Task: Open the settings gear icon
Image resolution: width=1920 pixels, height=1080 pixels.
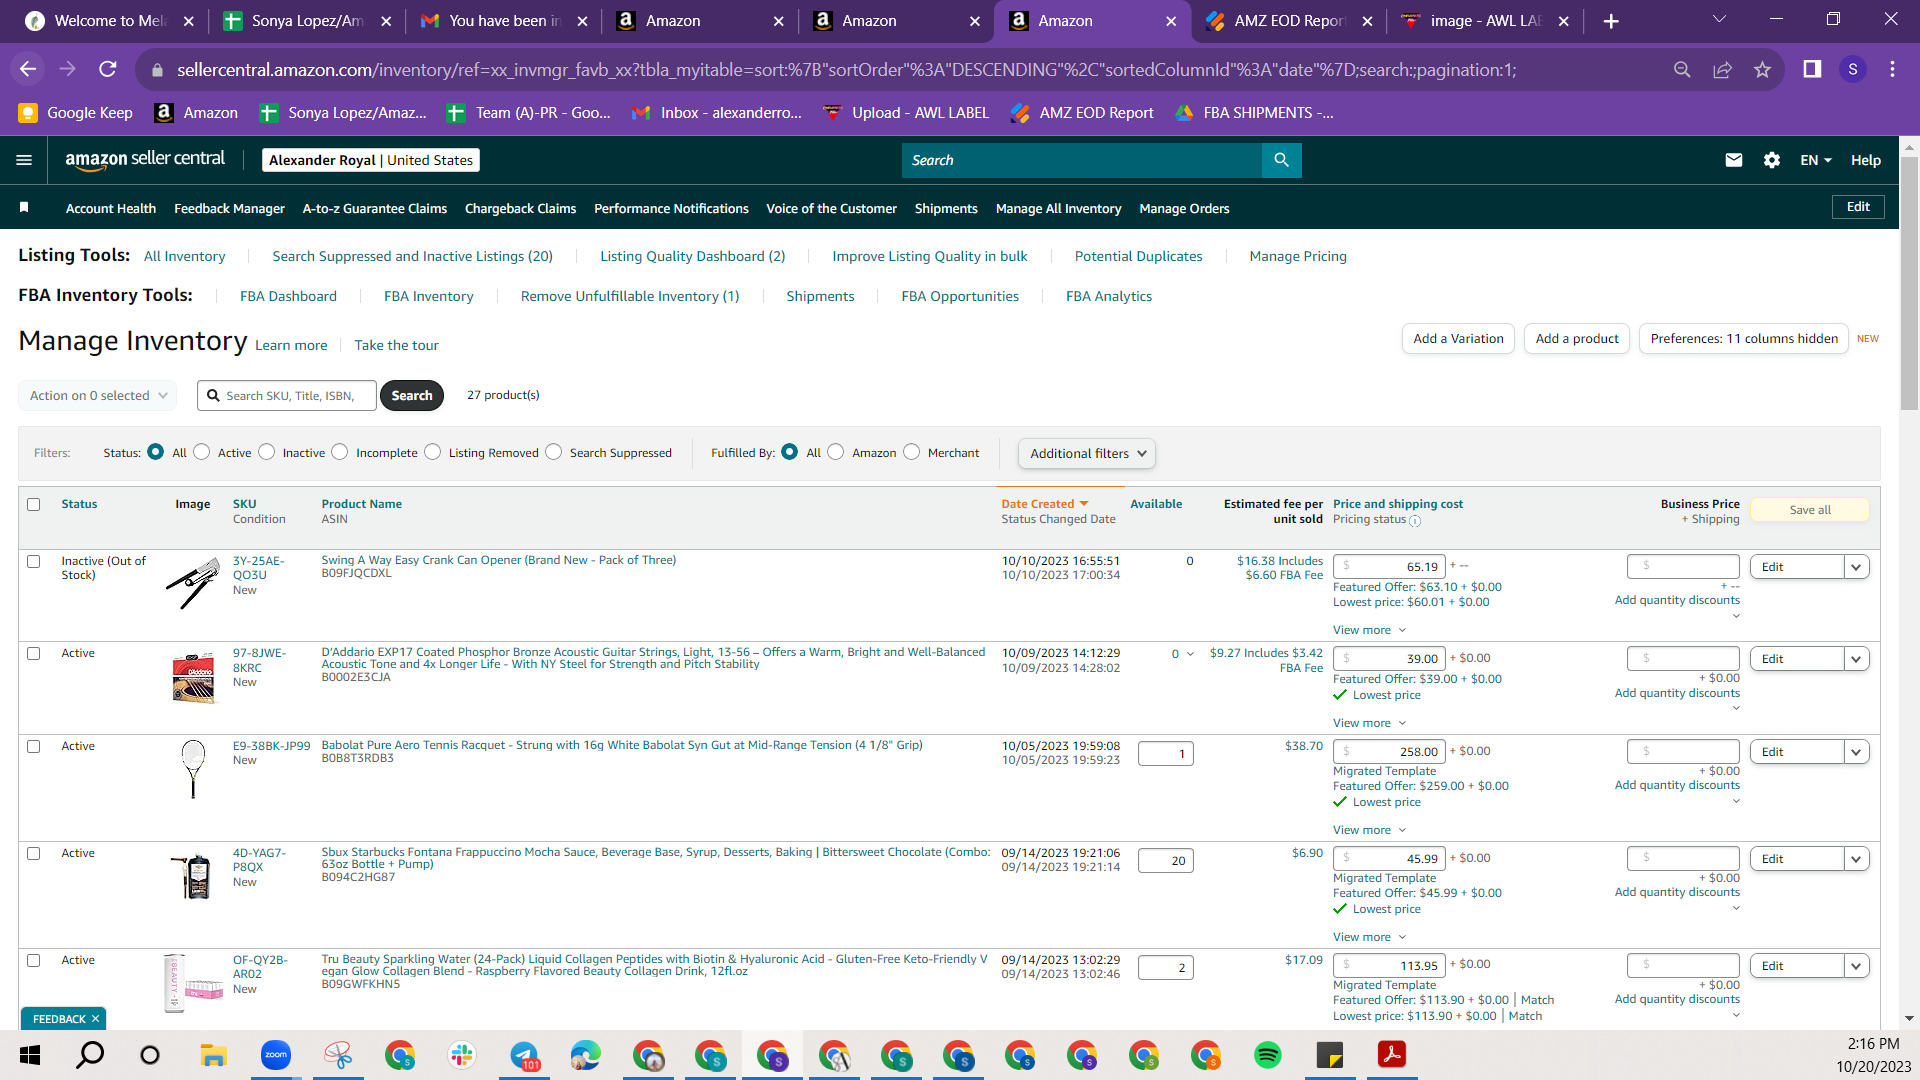Action: tap(1772, 160)
